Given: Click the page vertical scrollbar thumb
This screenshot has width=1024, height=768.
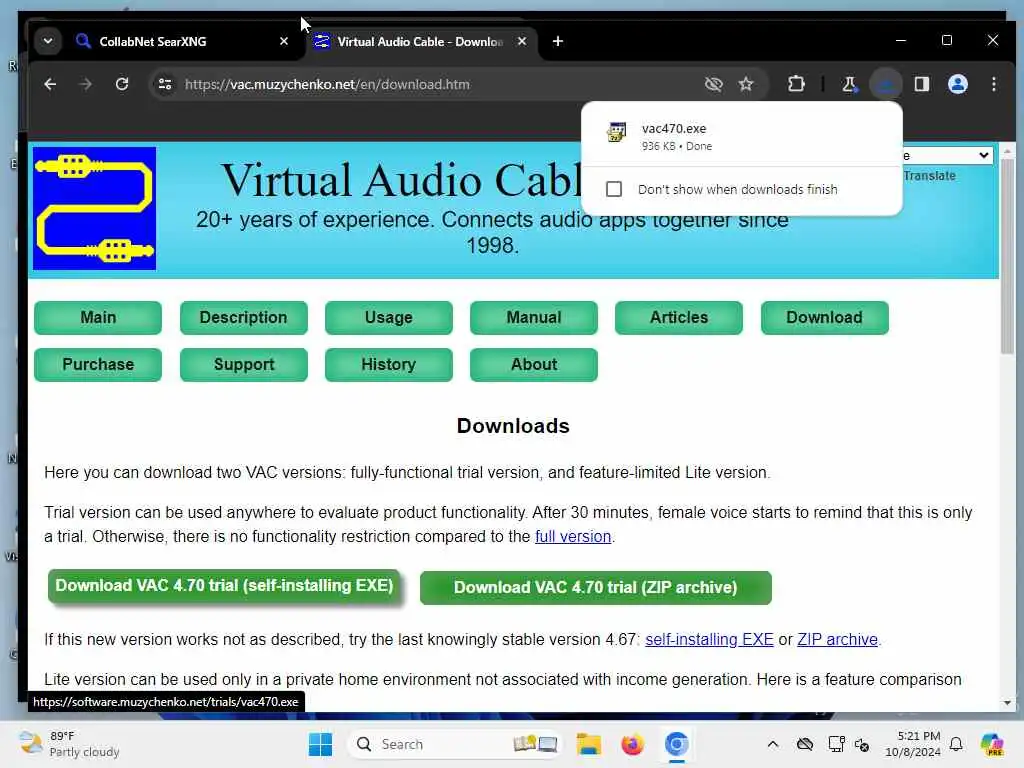Looking at the screenshot, I should click(1007, 257).
